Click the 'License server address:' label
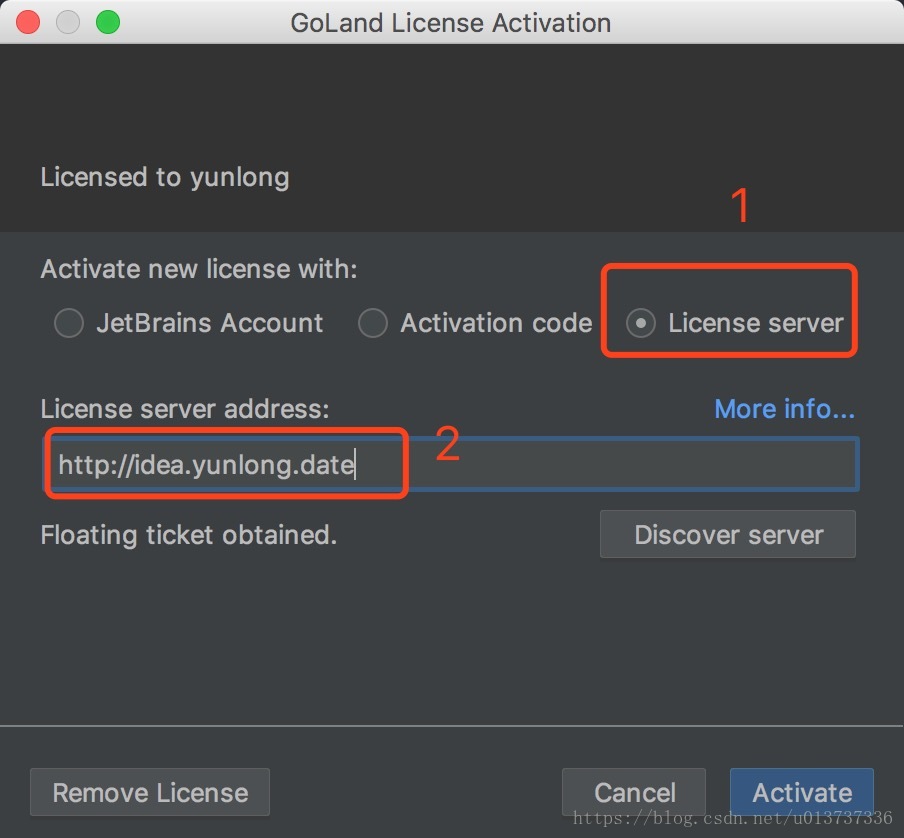The image size is (904, 838). coord(185,409)
